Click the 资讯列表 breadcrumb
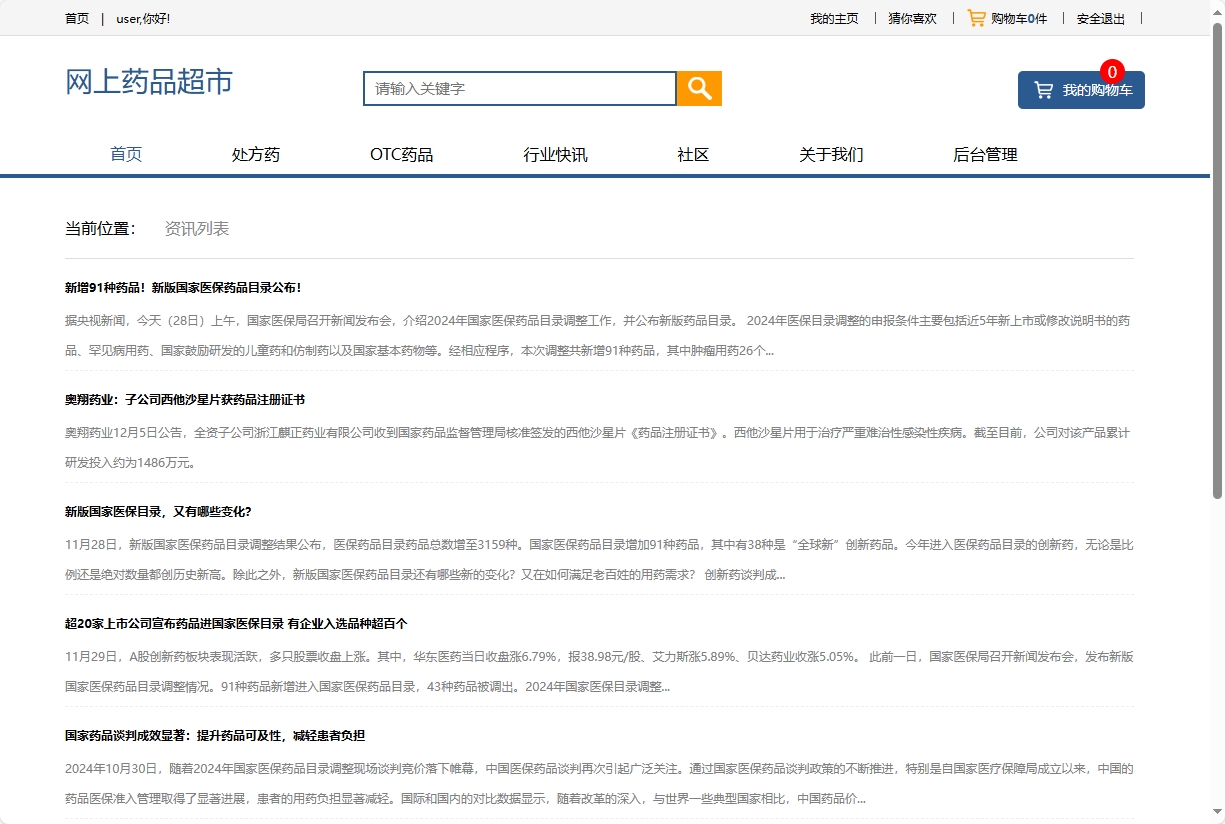This screenshot has width=1225, height=824. pos(196,228)
